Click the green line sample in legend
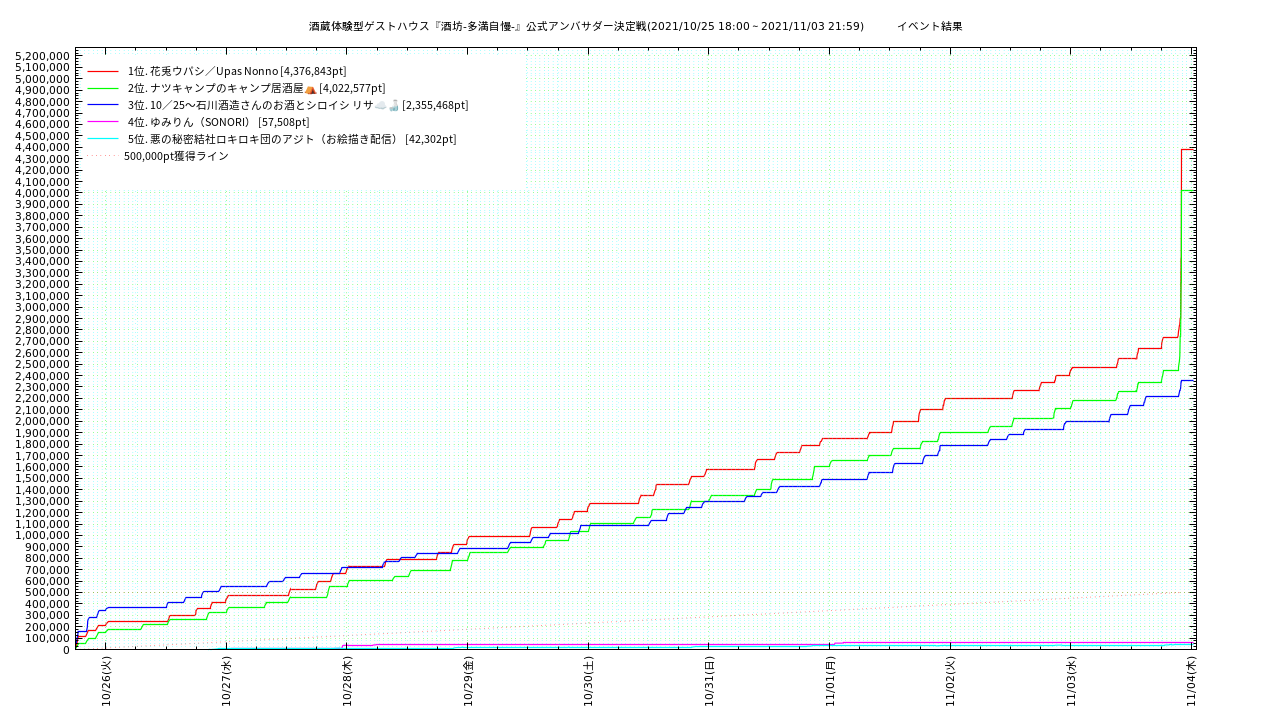1280x720 pixels. click(x=103, y=89)
